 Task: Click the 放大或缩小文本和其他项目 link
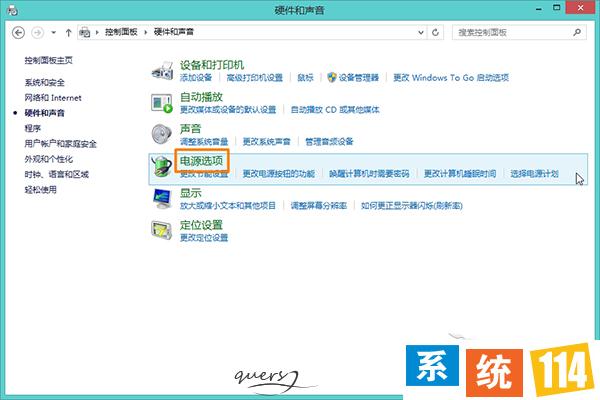228,206
